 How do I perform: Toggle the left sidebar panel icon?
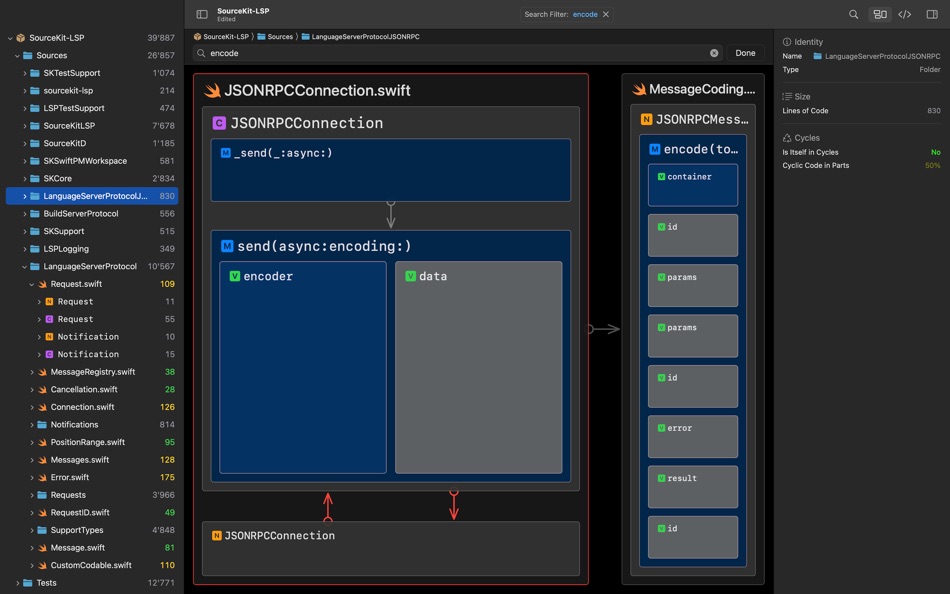click(x=202, y=14)
